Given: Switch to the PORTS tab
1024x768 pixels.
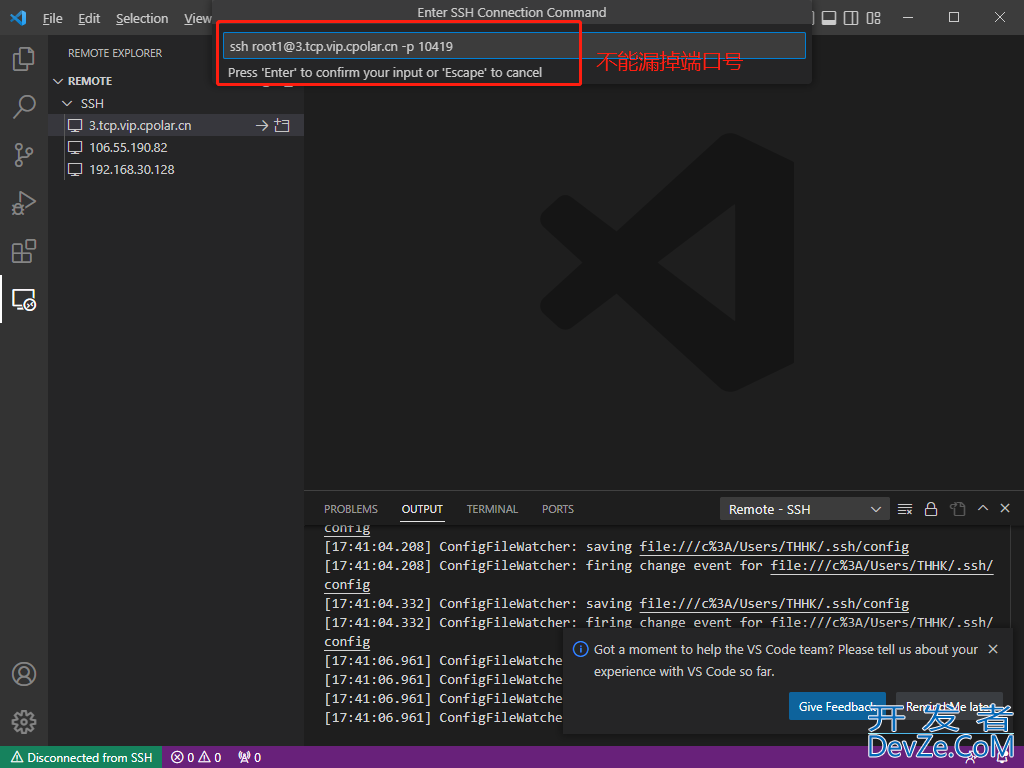Looking at the screenshot, I should 558,509.
